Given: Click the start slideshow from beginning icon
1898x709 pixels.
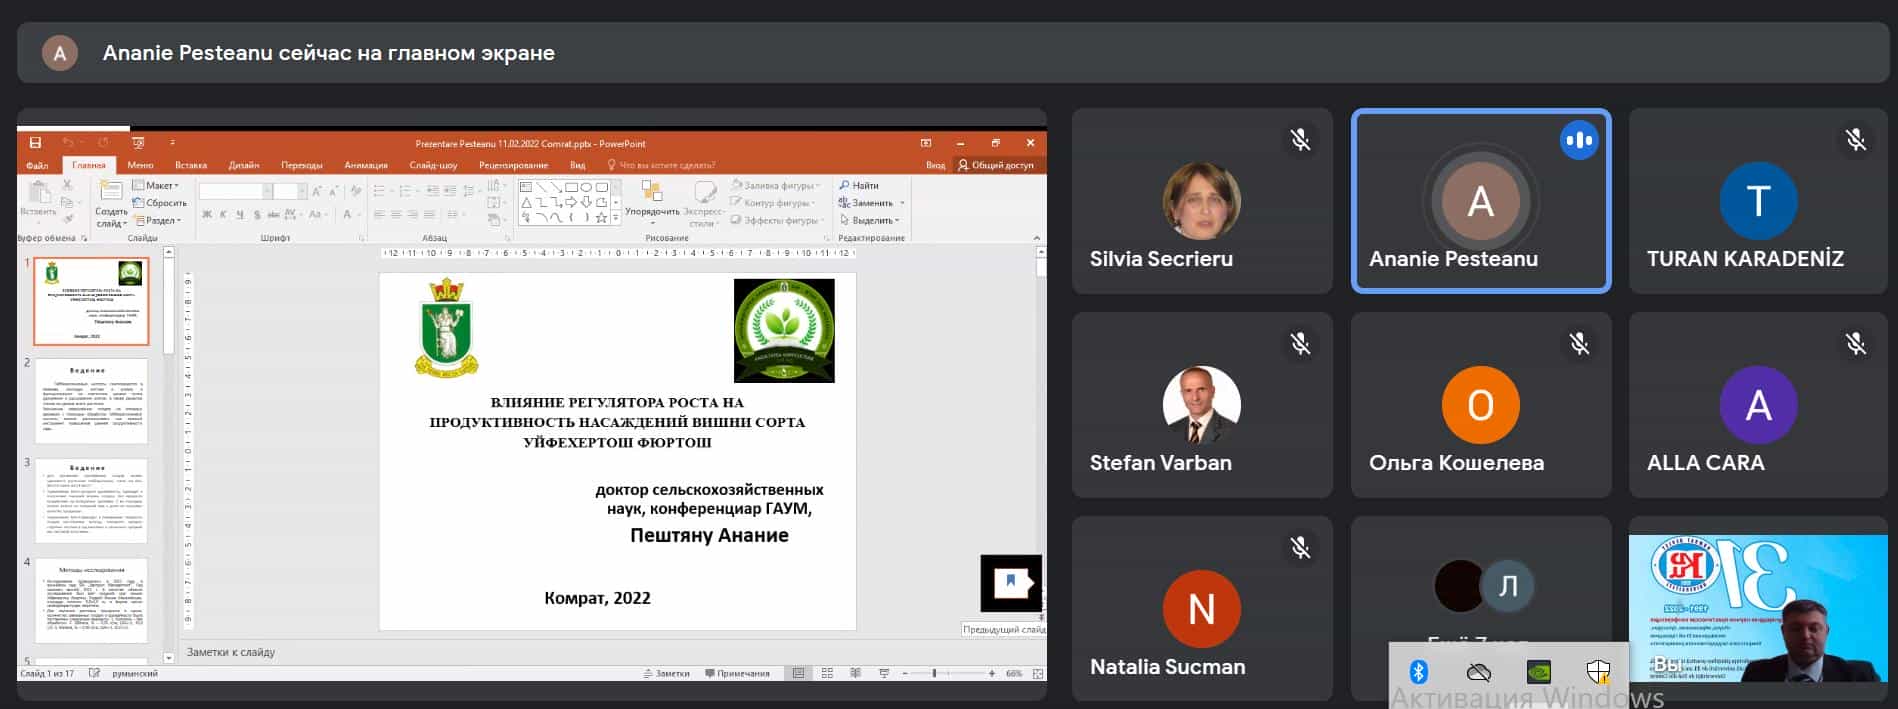Looking at the screenshot, I should coord(138,143).
